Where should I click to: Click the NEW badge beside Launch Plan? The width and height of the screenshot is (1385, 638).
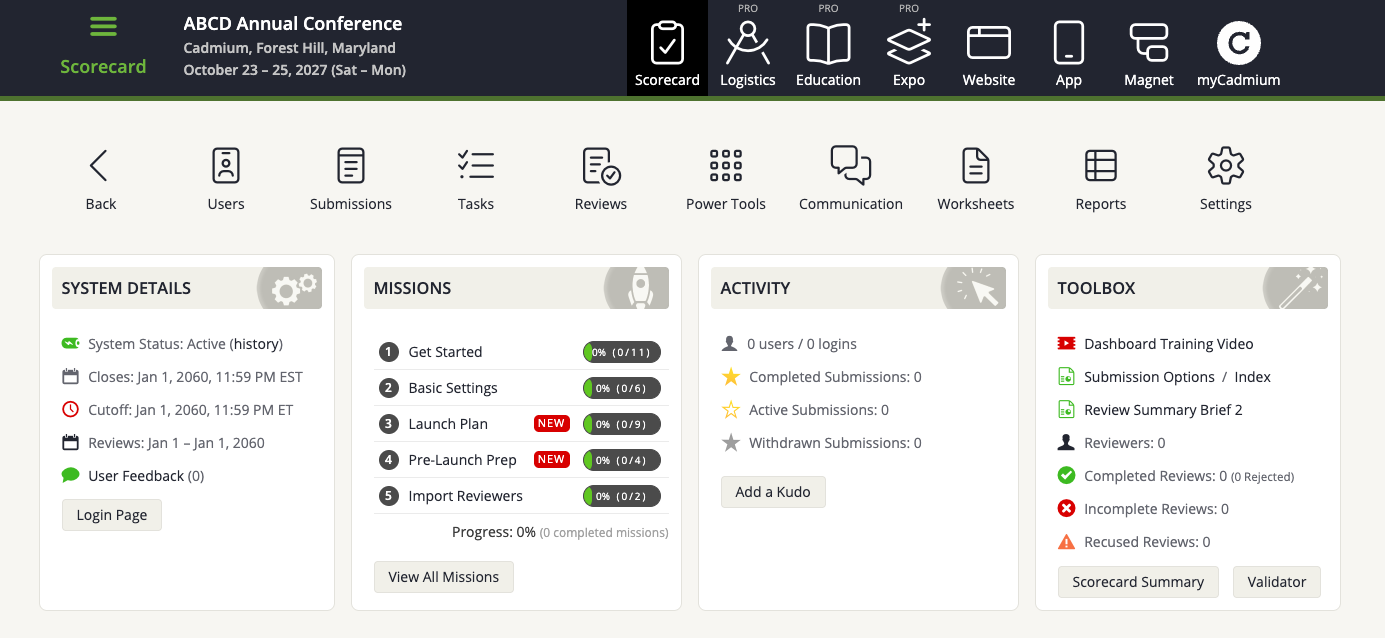coord(552,424)
